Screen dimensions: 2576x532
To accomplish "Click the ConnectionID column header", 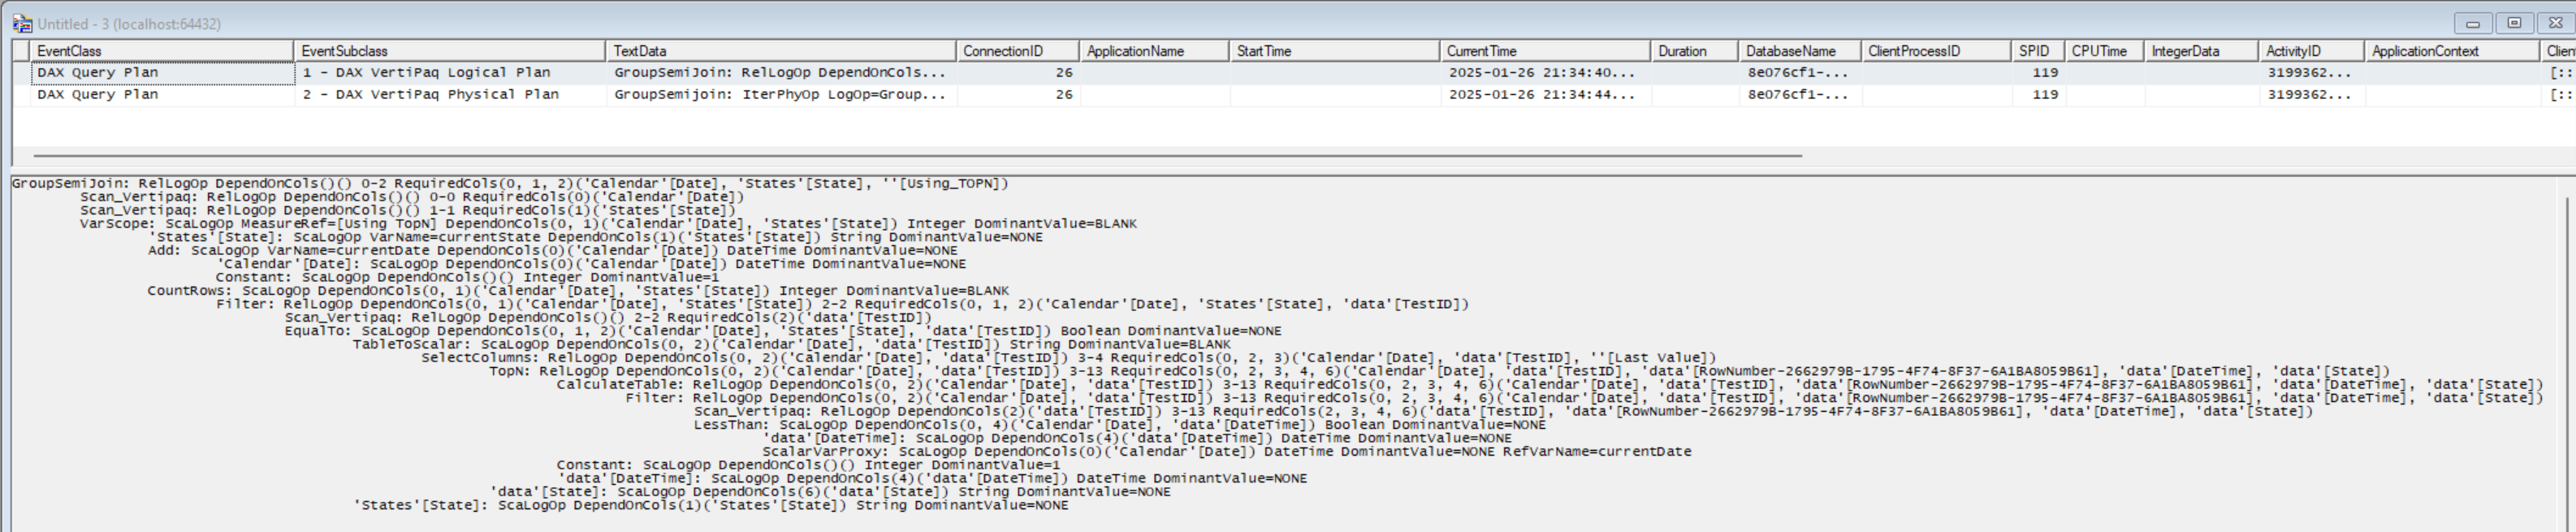I will tap(1016, 51).
